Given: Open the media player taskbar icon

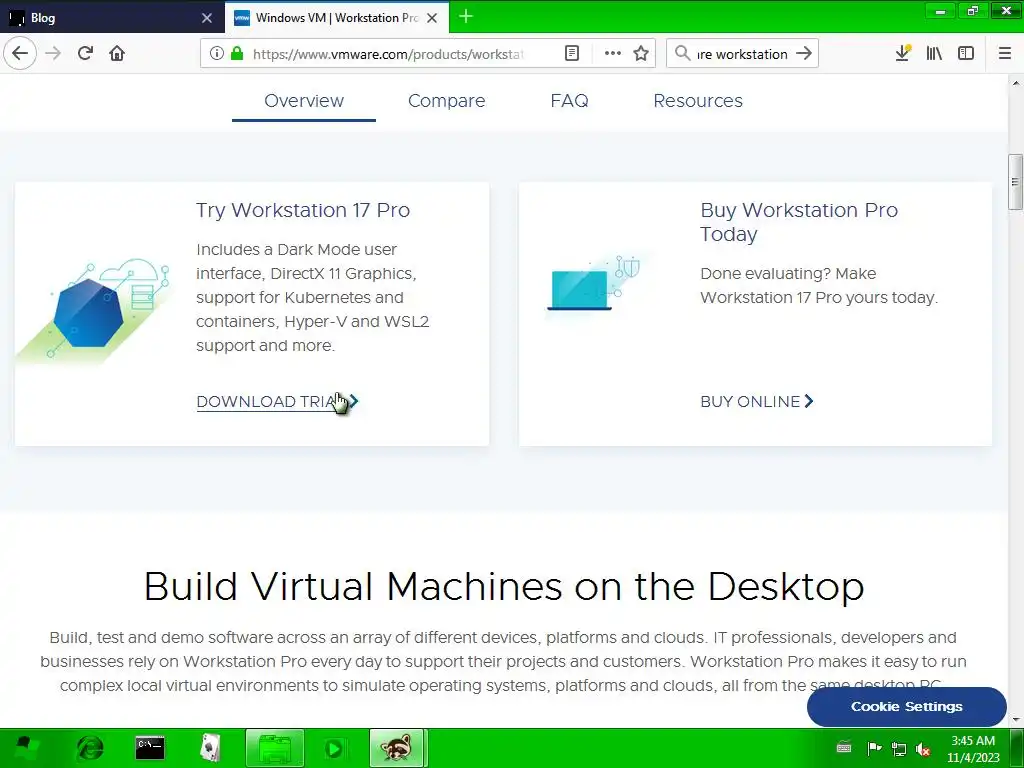Looking at the screenshot, I should click(334, 748).
